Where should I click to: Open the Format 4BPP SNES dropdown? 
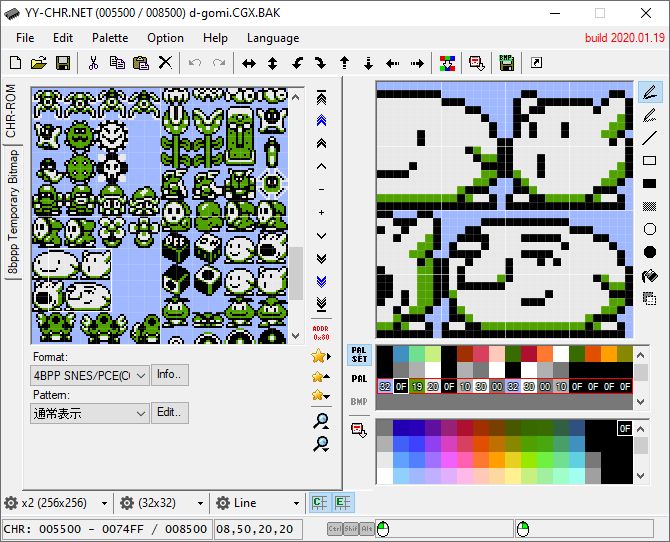pos(90,376)
